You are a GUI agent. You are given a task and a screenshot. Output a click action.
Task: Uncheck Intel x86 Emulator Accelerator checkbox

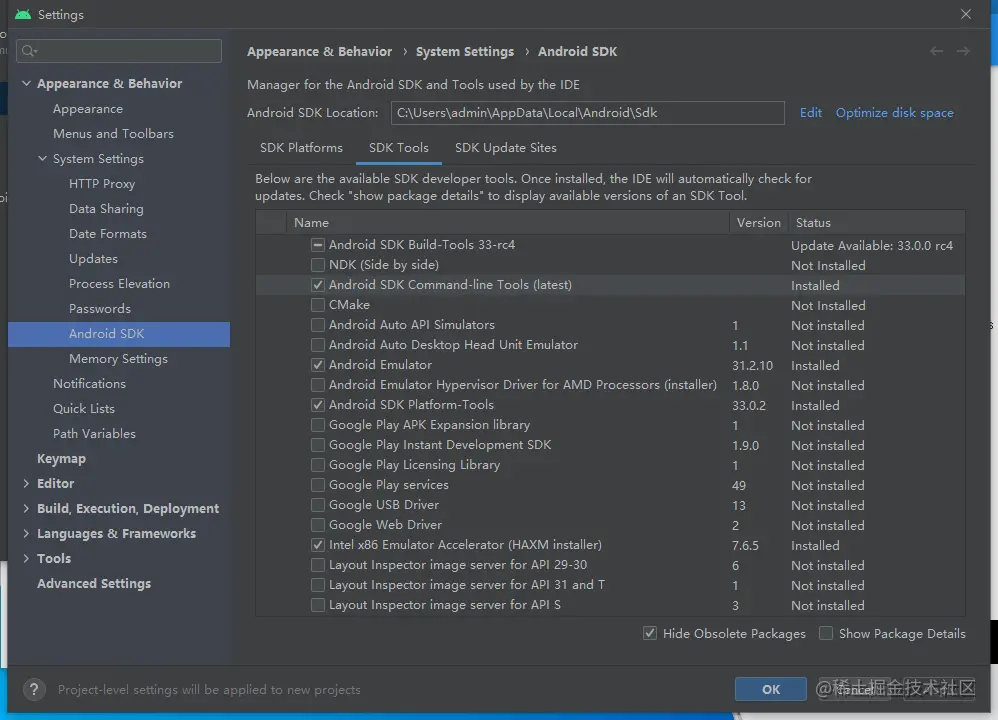point(318,545)
